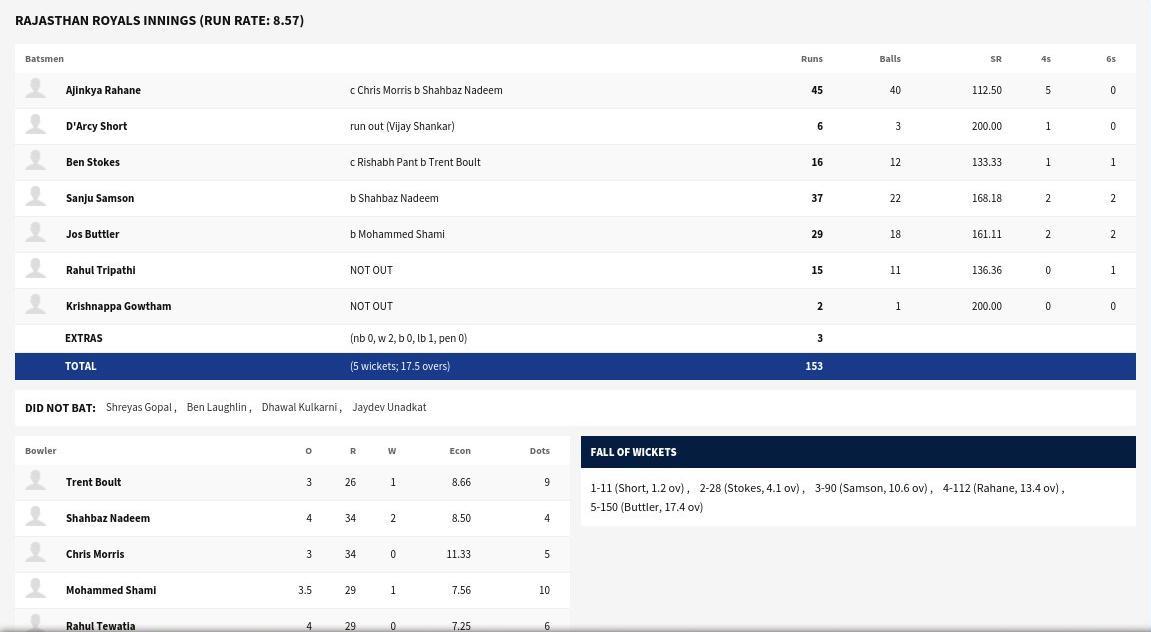Click Rahul Tewatia's bowler avatar
Screen dimensions: 1151x632
click(35, 623)
